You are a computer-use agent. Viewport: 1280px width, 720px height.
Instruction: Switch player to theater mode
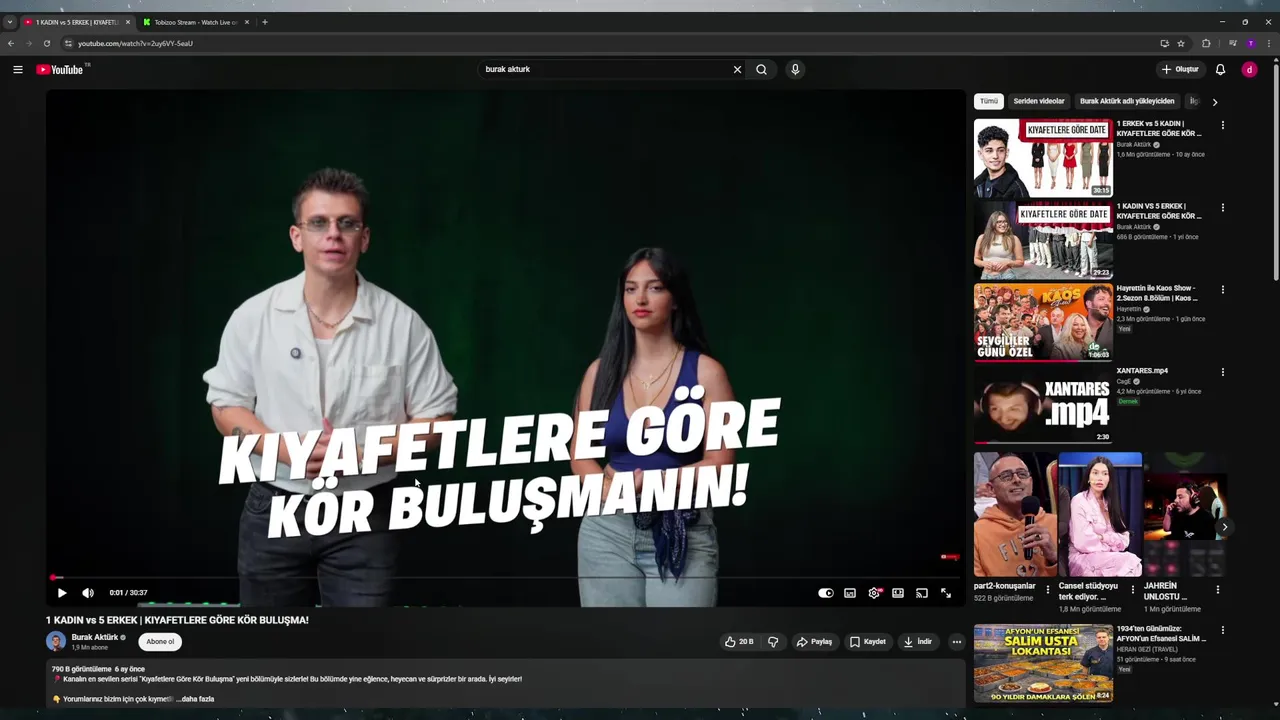(898, 593)
